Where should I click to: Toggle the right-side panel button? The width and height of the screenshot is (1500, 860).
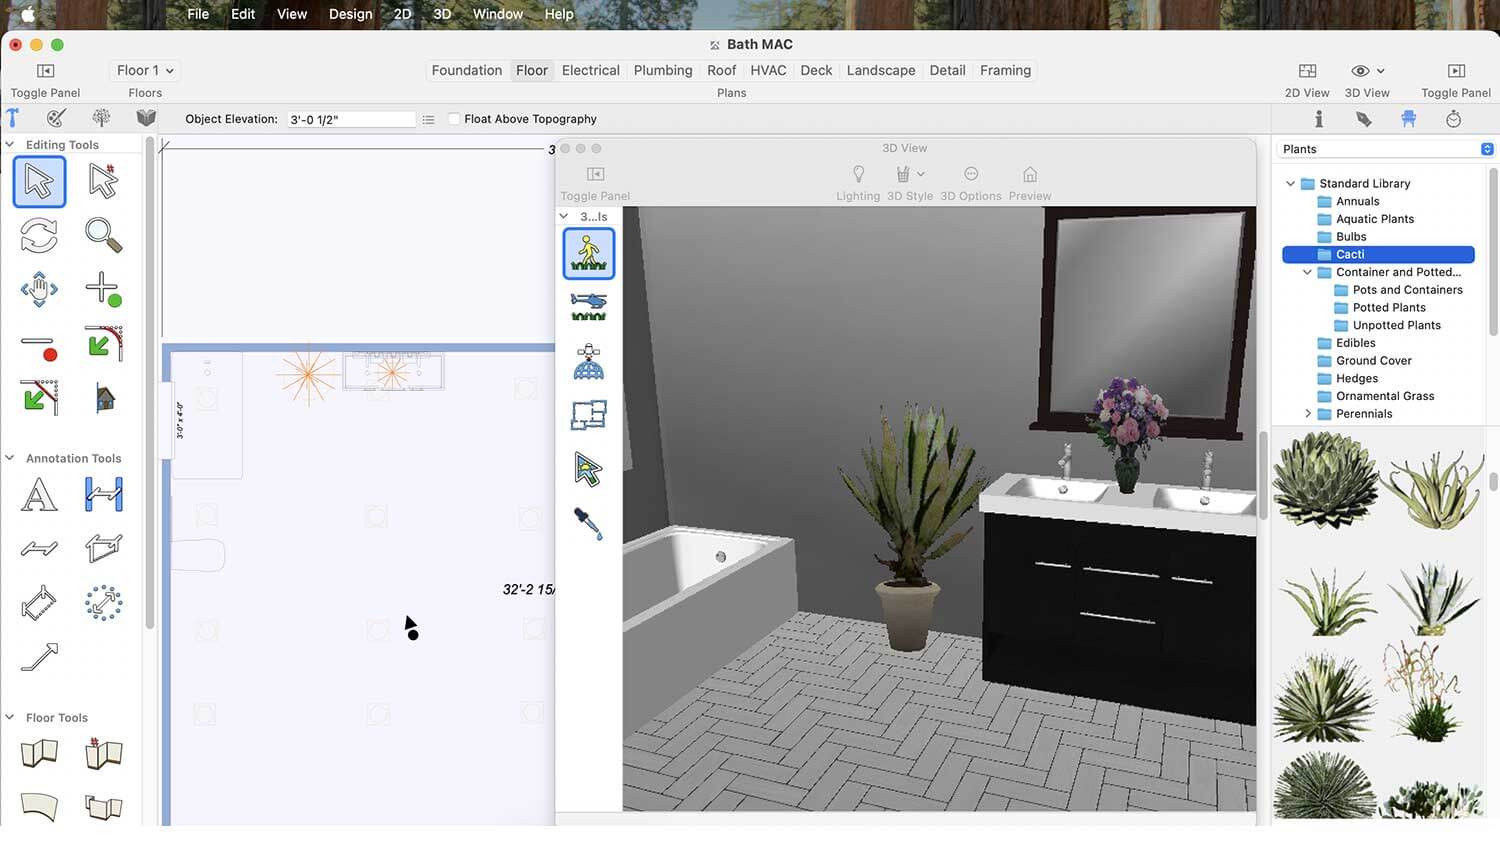[x=1455, y=71]
